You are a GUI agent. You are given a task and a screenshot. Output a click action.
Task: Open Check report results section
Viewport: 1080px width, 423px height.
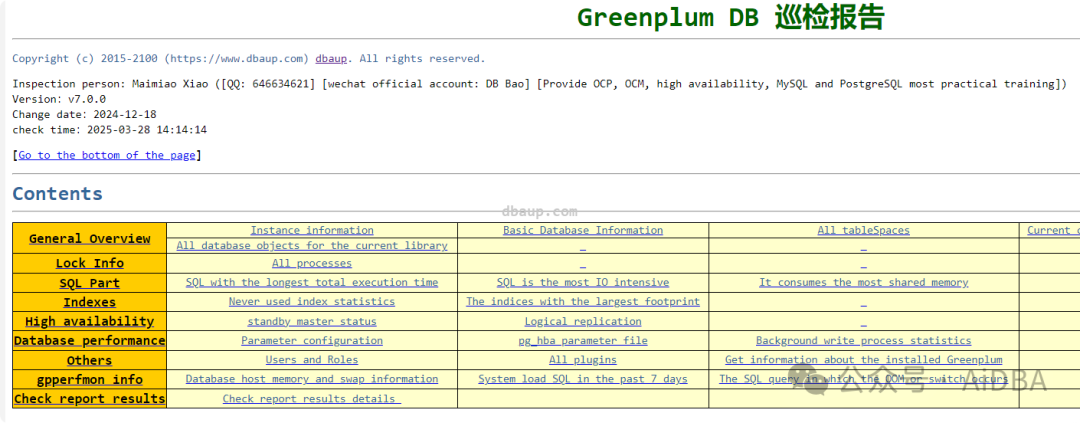click(x=90, y=398)
